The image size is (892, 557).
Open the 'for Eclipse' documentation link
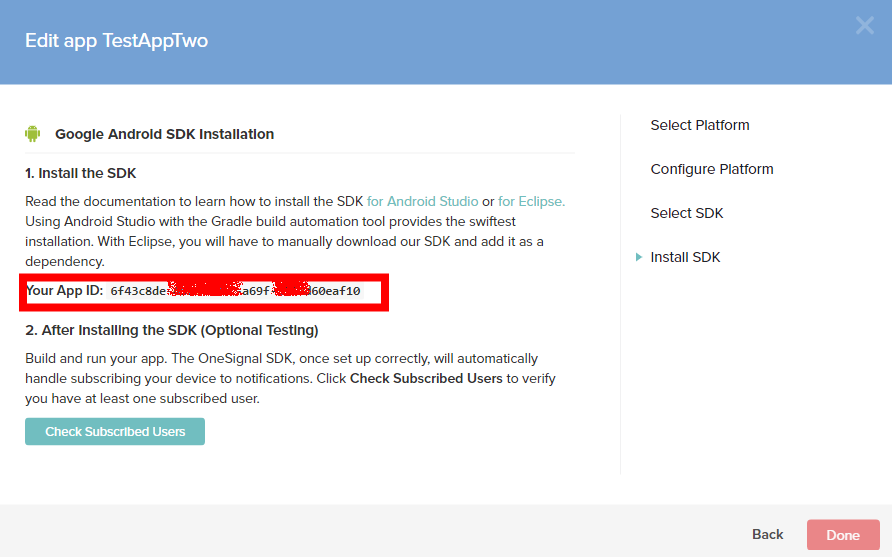(x=531, y=201)
